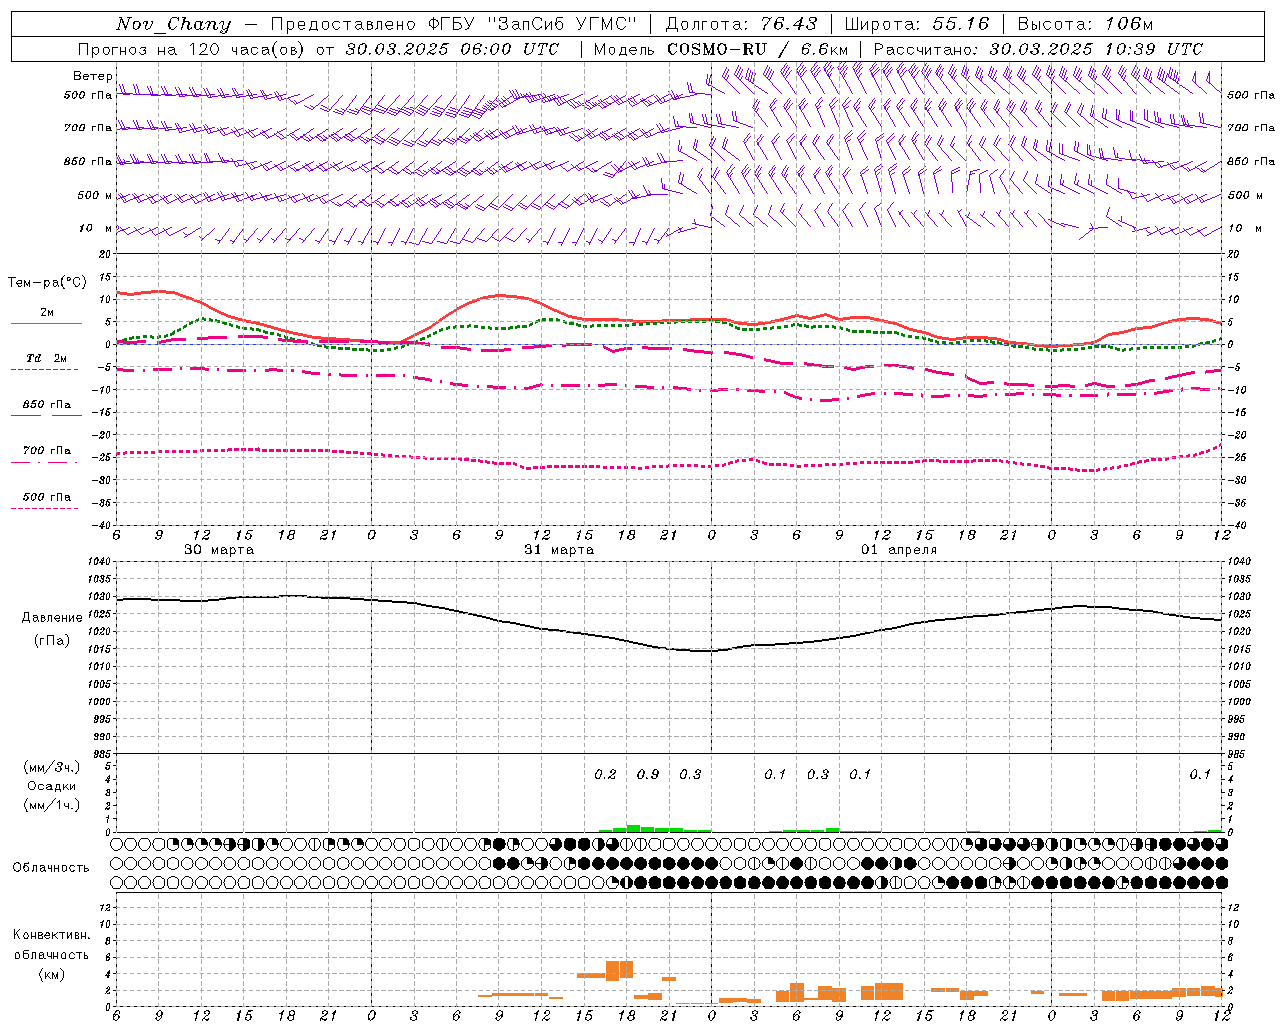Select the 'Осадки' precipitation label
This screenshot has width=1280, height=1024.
(x=52, y=787)
